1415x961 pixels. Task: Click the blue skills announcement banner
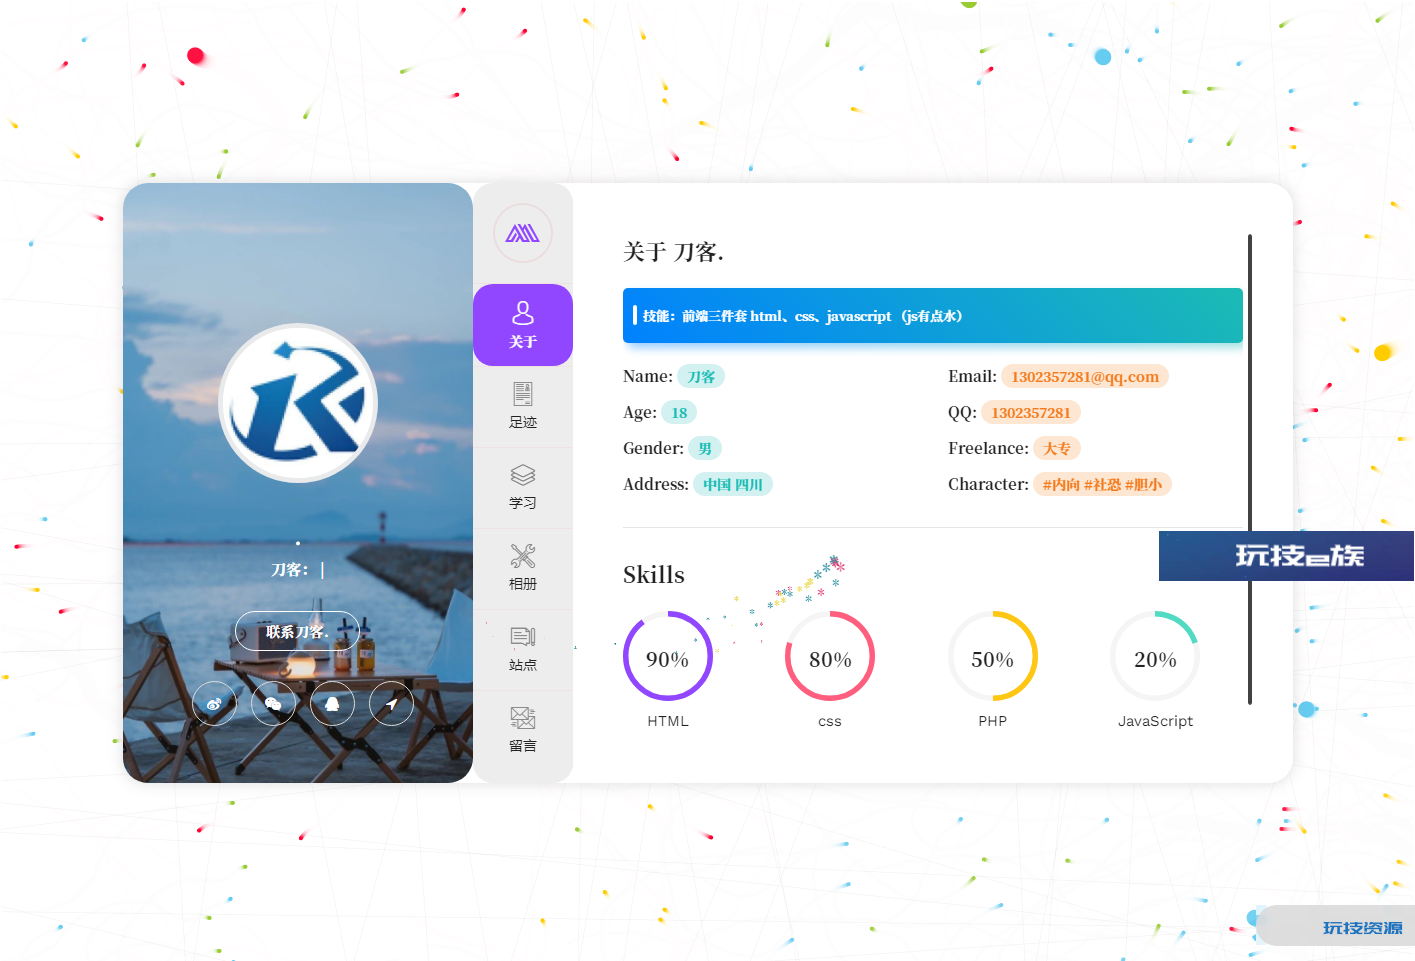933,316
